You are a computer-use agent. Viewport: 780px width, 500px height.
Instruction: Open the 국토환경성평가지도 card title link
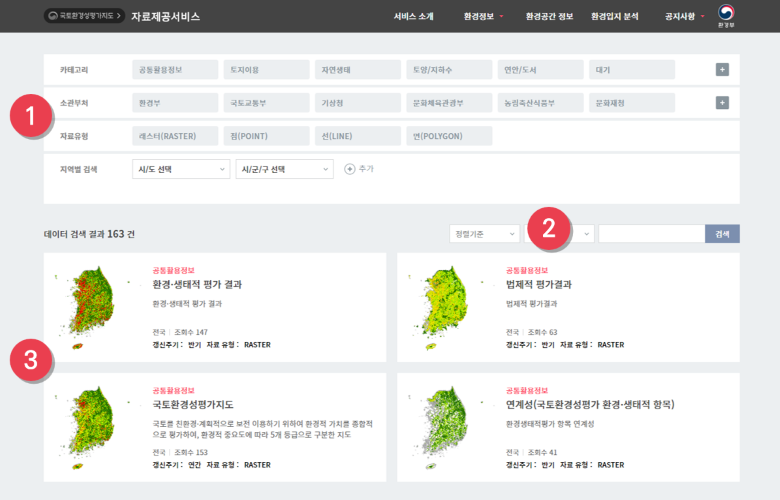tap(193, 404)
